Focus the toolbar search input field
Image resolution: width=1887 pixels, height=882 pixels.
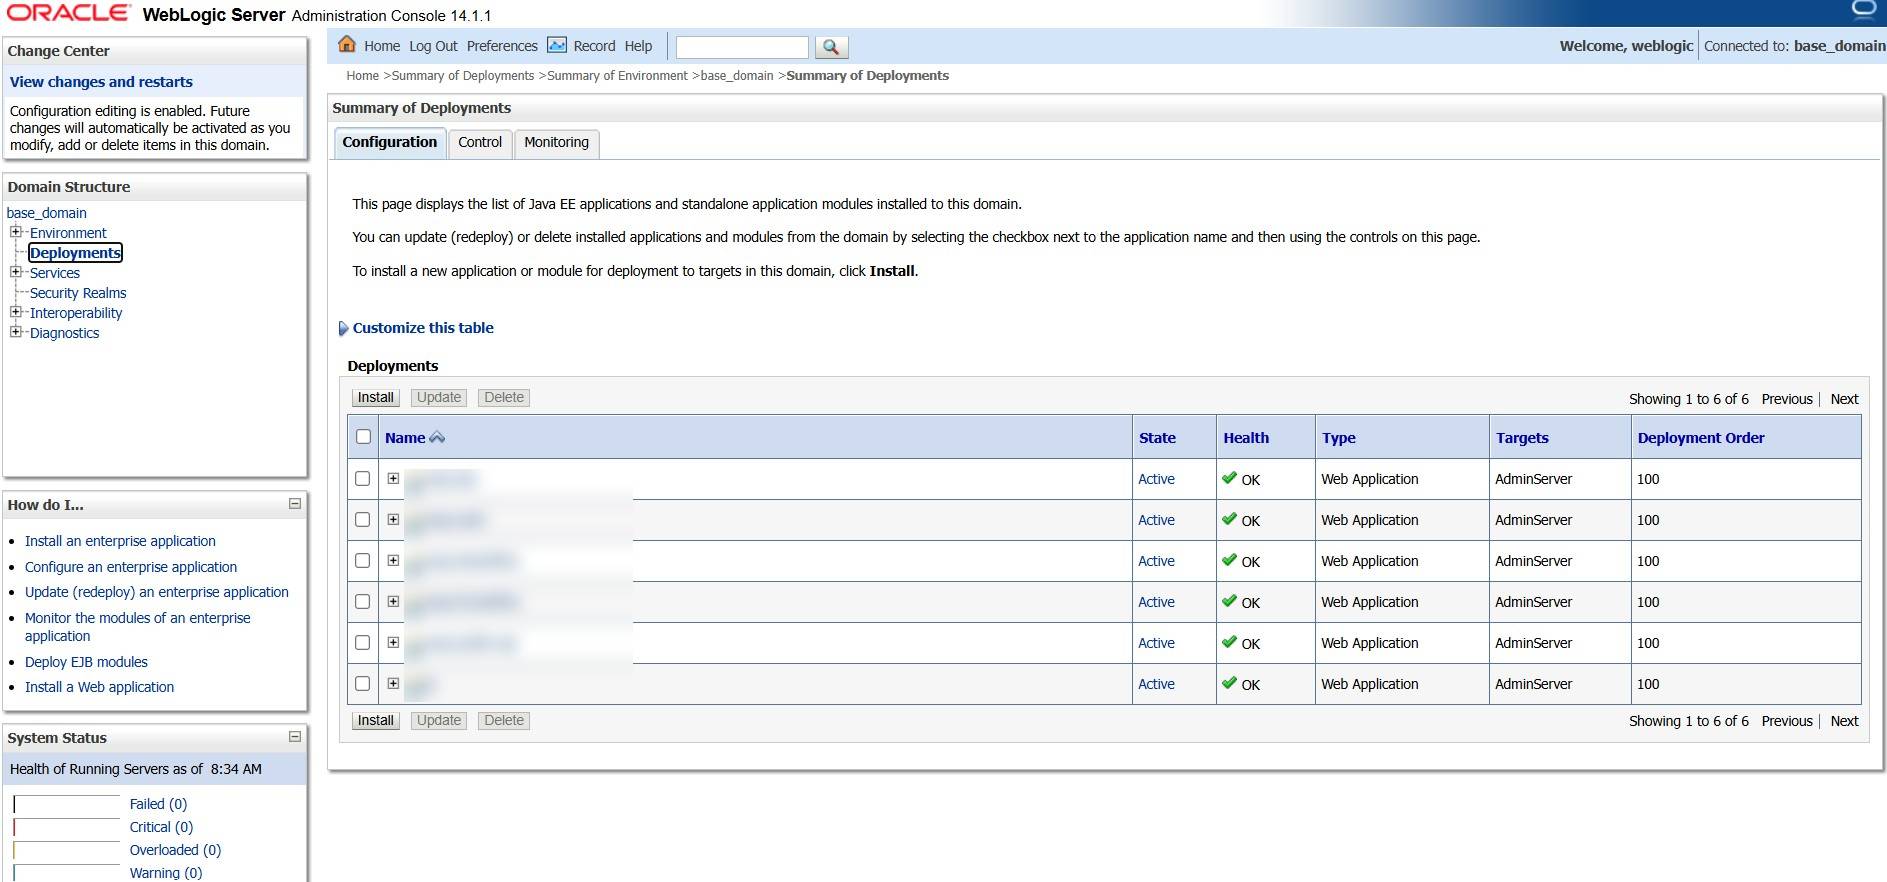(742, 47)
